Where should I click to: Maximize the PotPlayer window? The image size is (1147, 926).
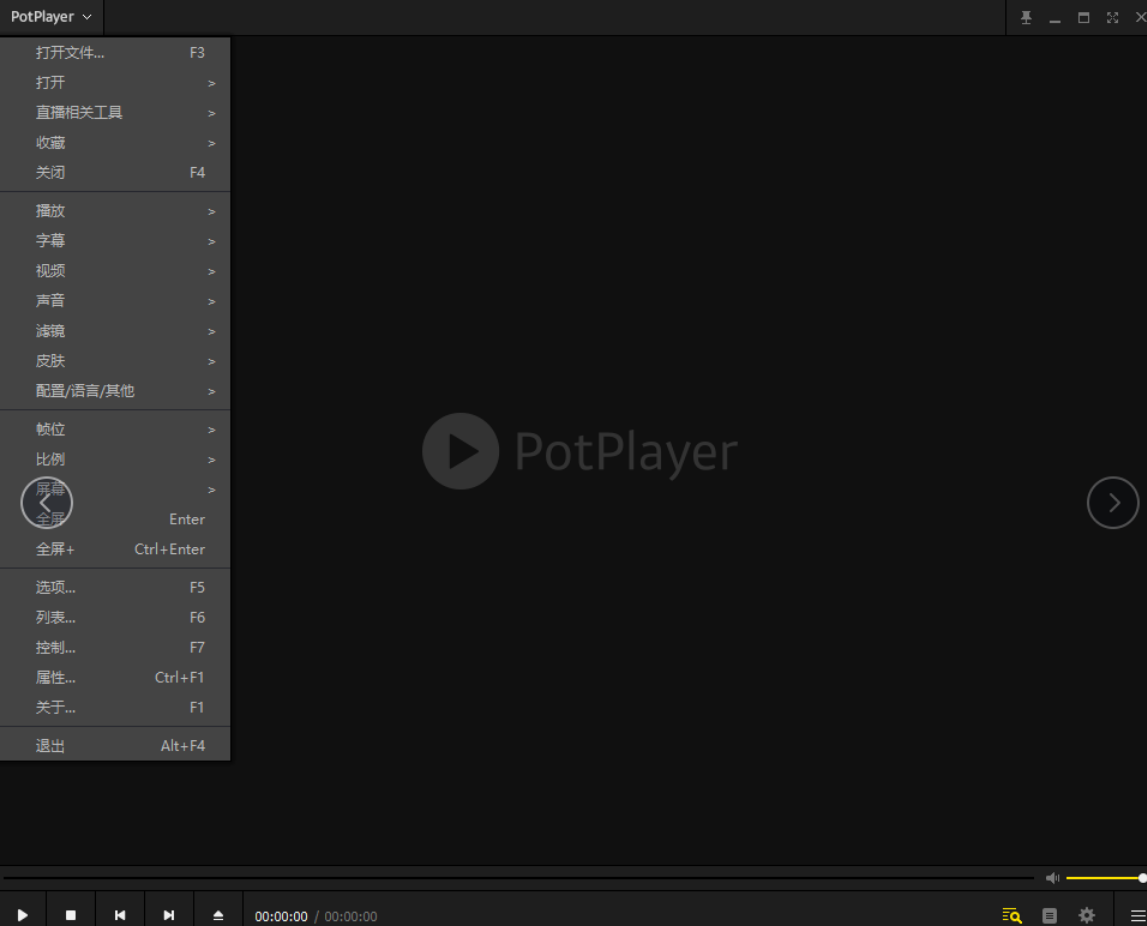click(x=1084, y=18)
